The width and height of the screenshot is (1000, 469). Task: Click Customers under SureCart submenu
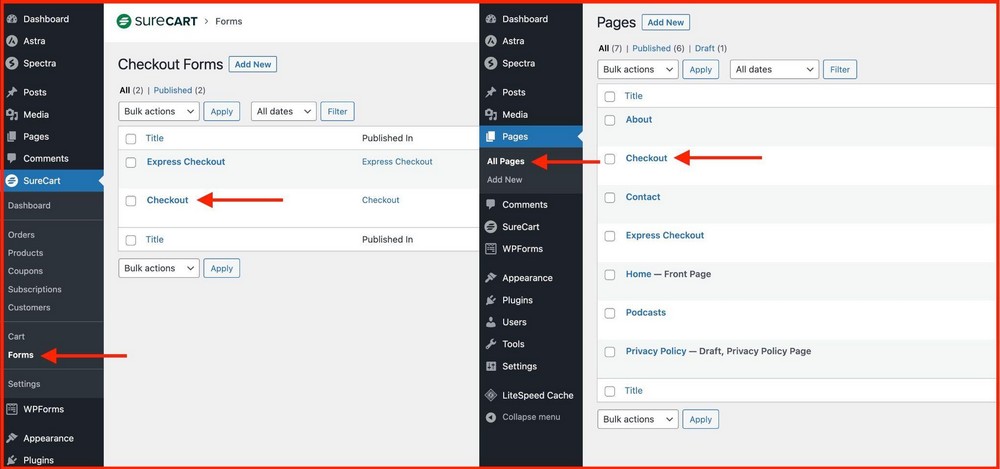[29, 308]
